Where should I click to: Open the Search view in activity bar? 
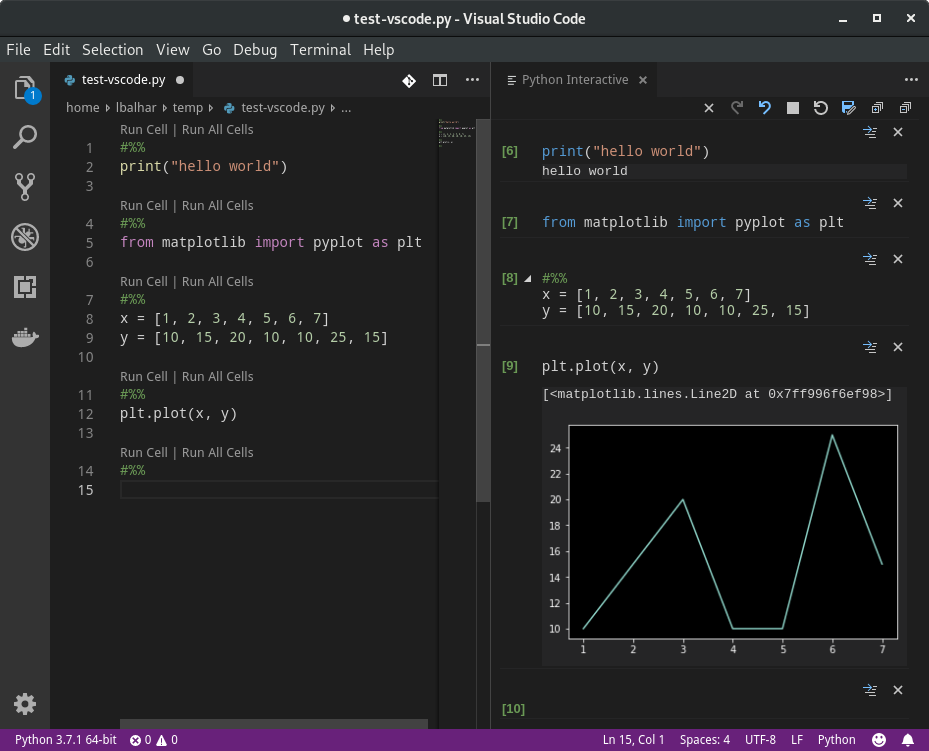coord(25,137)
